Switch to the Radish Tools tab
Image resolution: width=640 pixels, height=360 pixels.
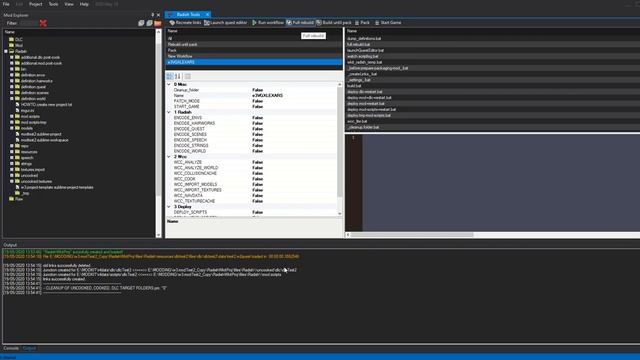[x=188, y=15]
